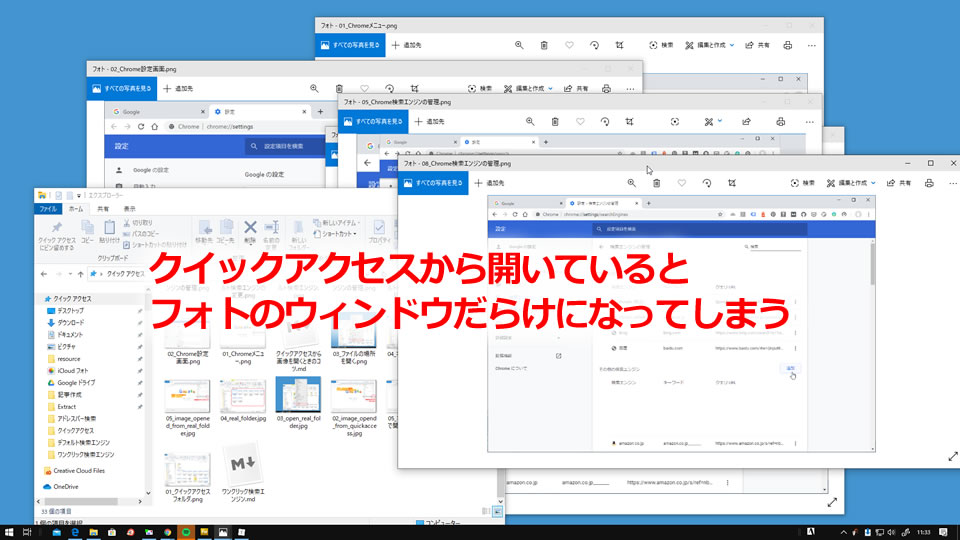
Task: Rotate the photo in 02_Chrome設定画面 window
Action: pos(389,88)
